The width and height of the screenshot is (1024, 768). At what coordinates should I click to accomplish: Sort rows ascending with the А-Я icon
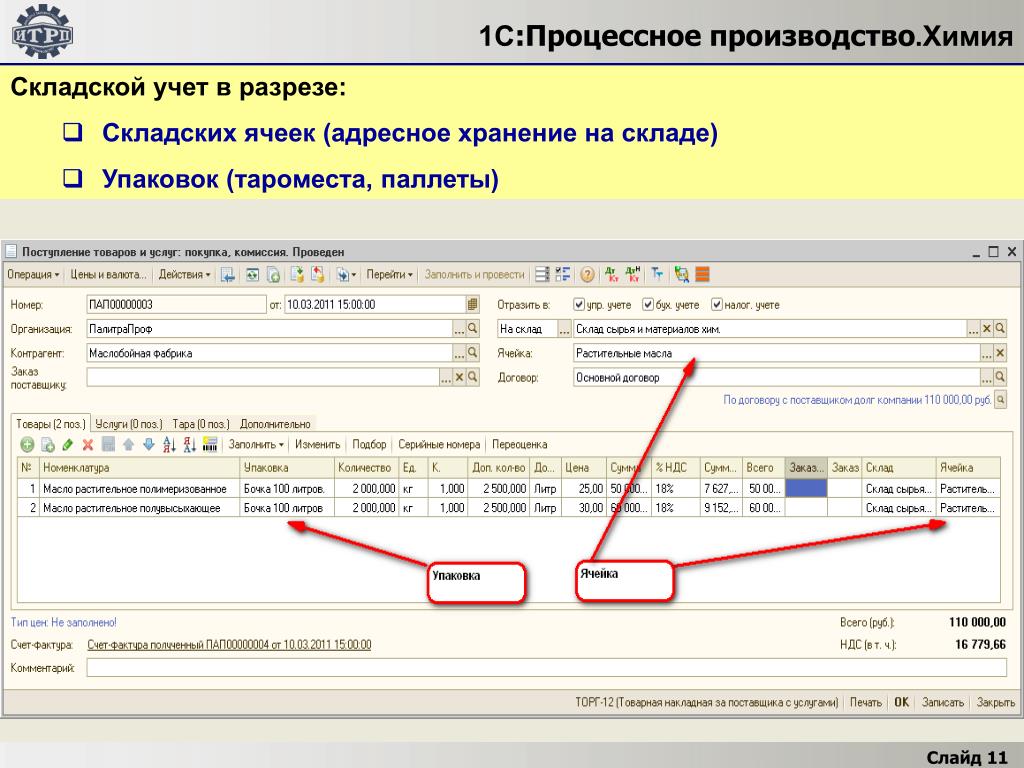pyautogui.click(x=170, y=445)
